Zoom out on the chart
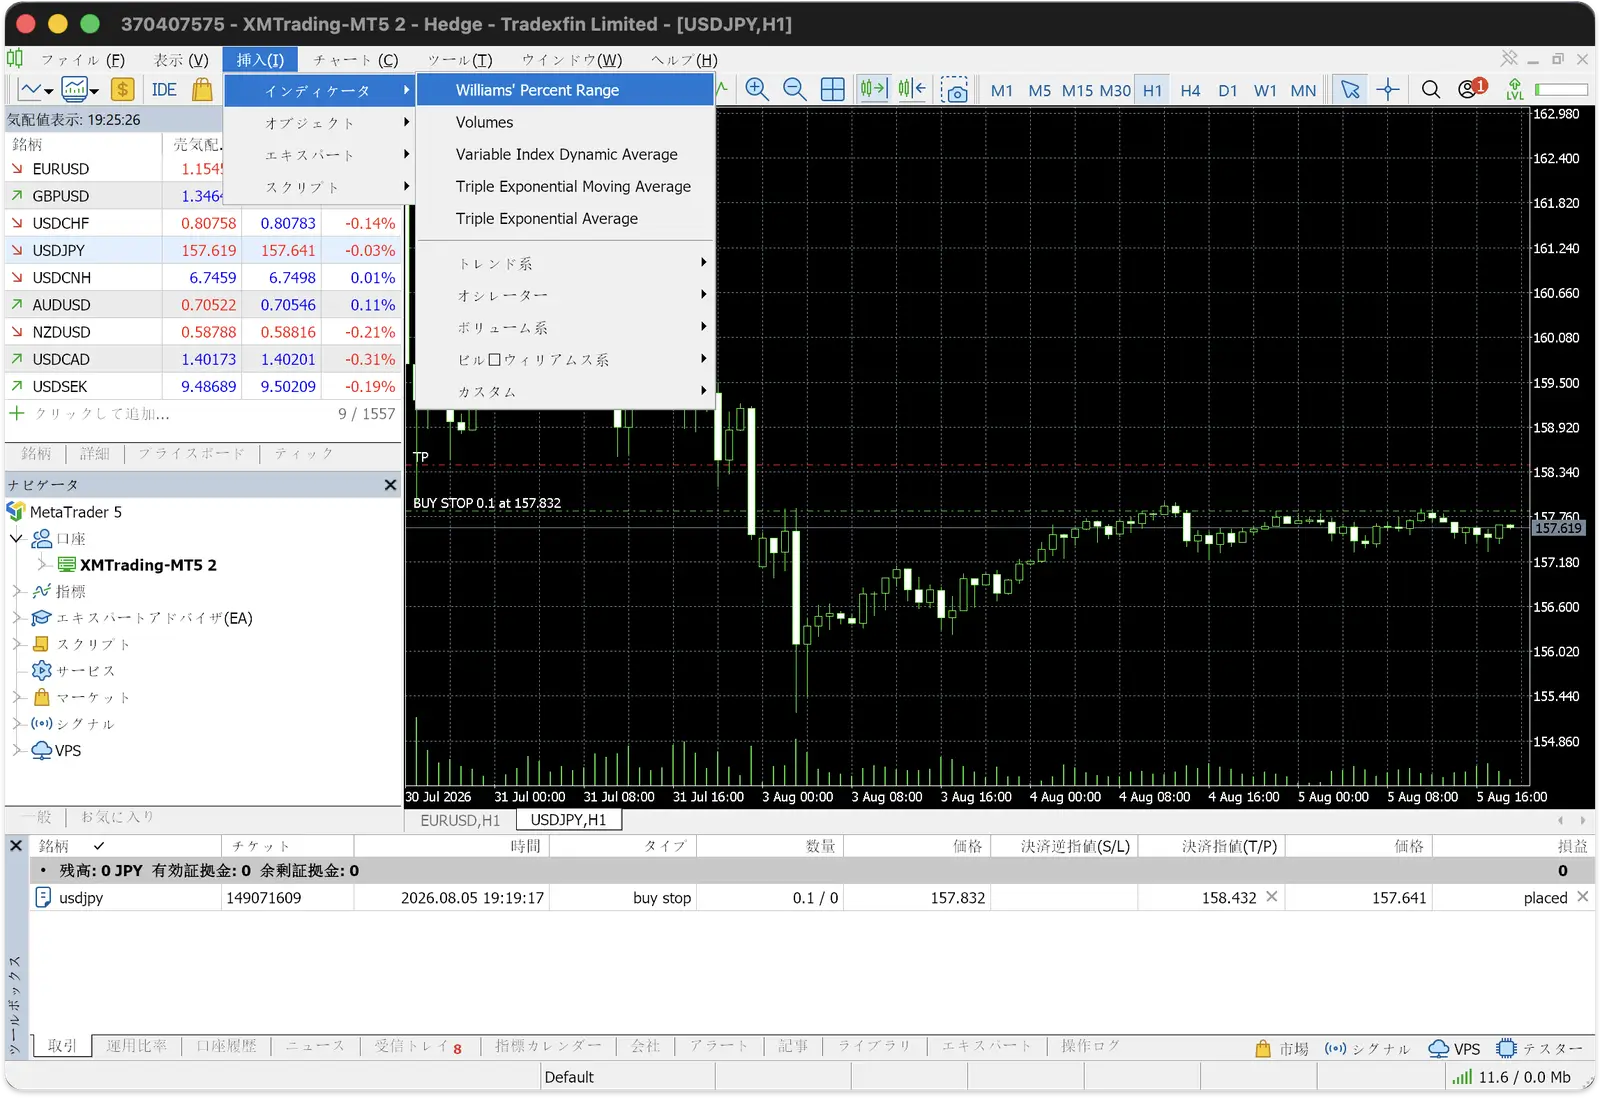1600x1098 pixels. (795, 90)
